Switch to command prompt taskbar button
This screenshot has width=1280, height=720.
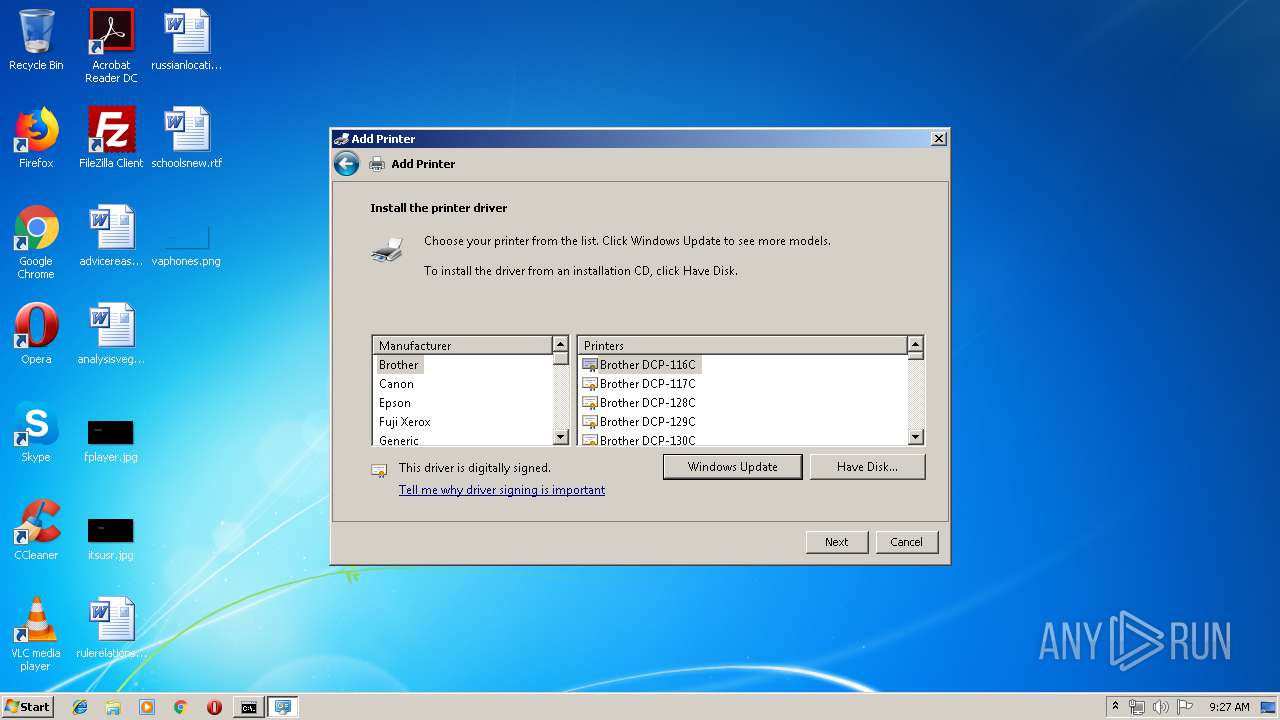point(248,707)
